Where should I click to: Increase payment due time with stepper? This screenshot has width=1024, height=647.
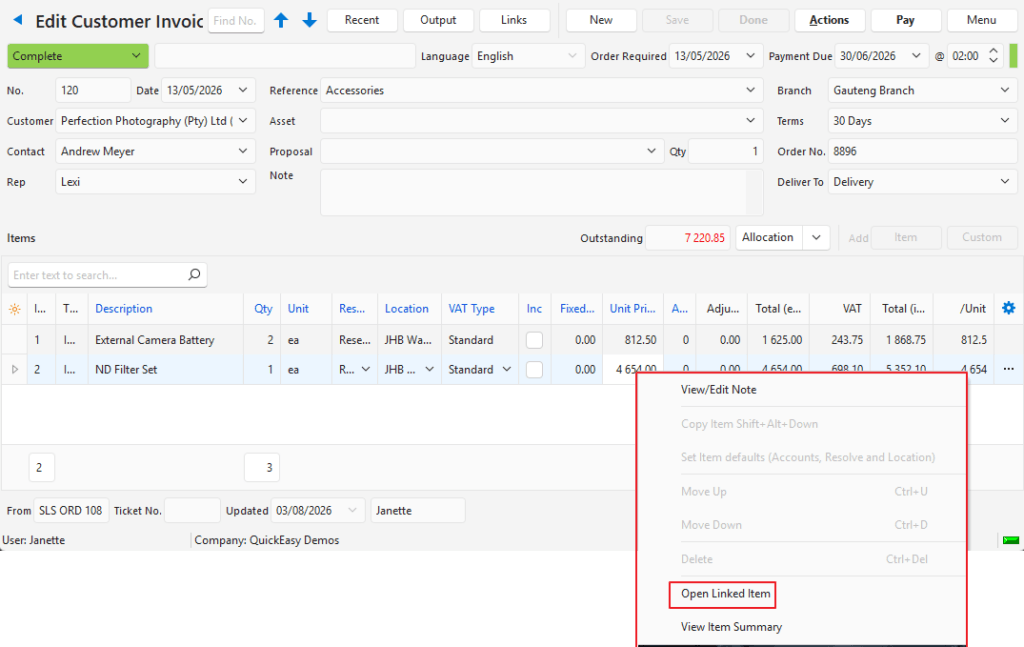coord(993,51)
